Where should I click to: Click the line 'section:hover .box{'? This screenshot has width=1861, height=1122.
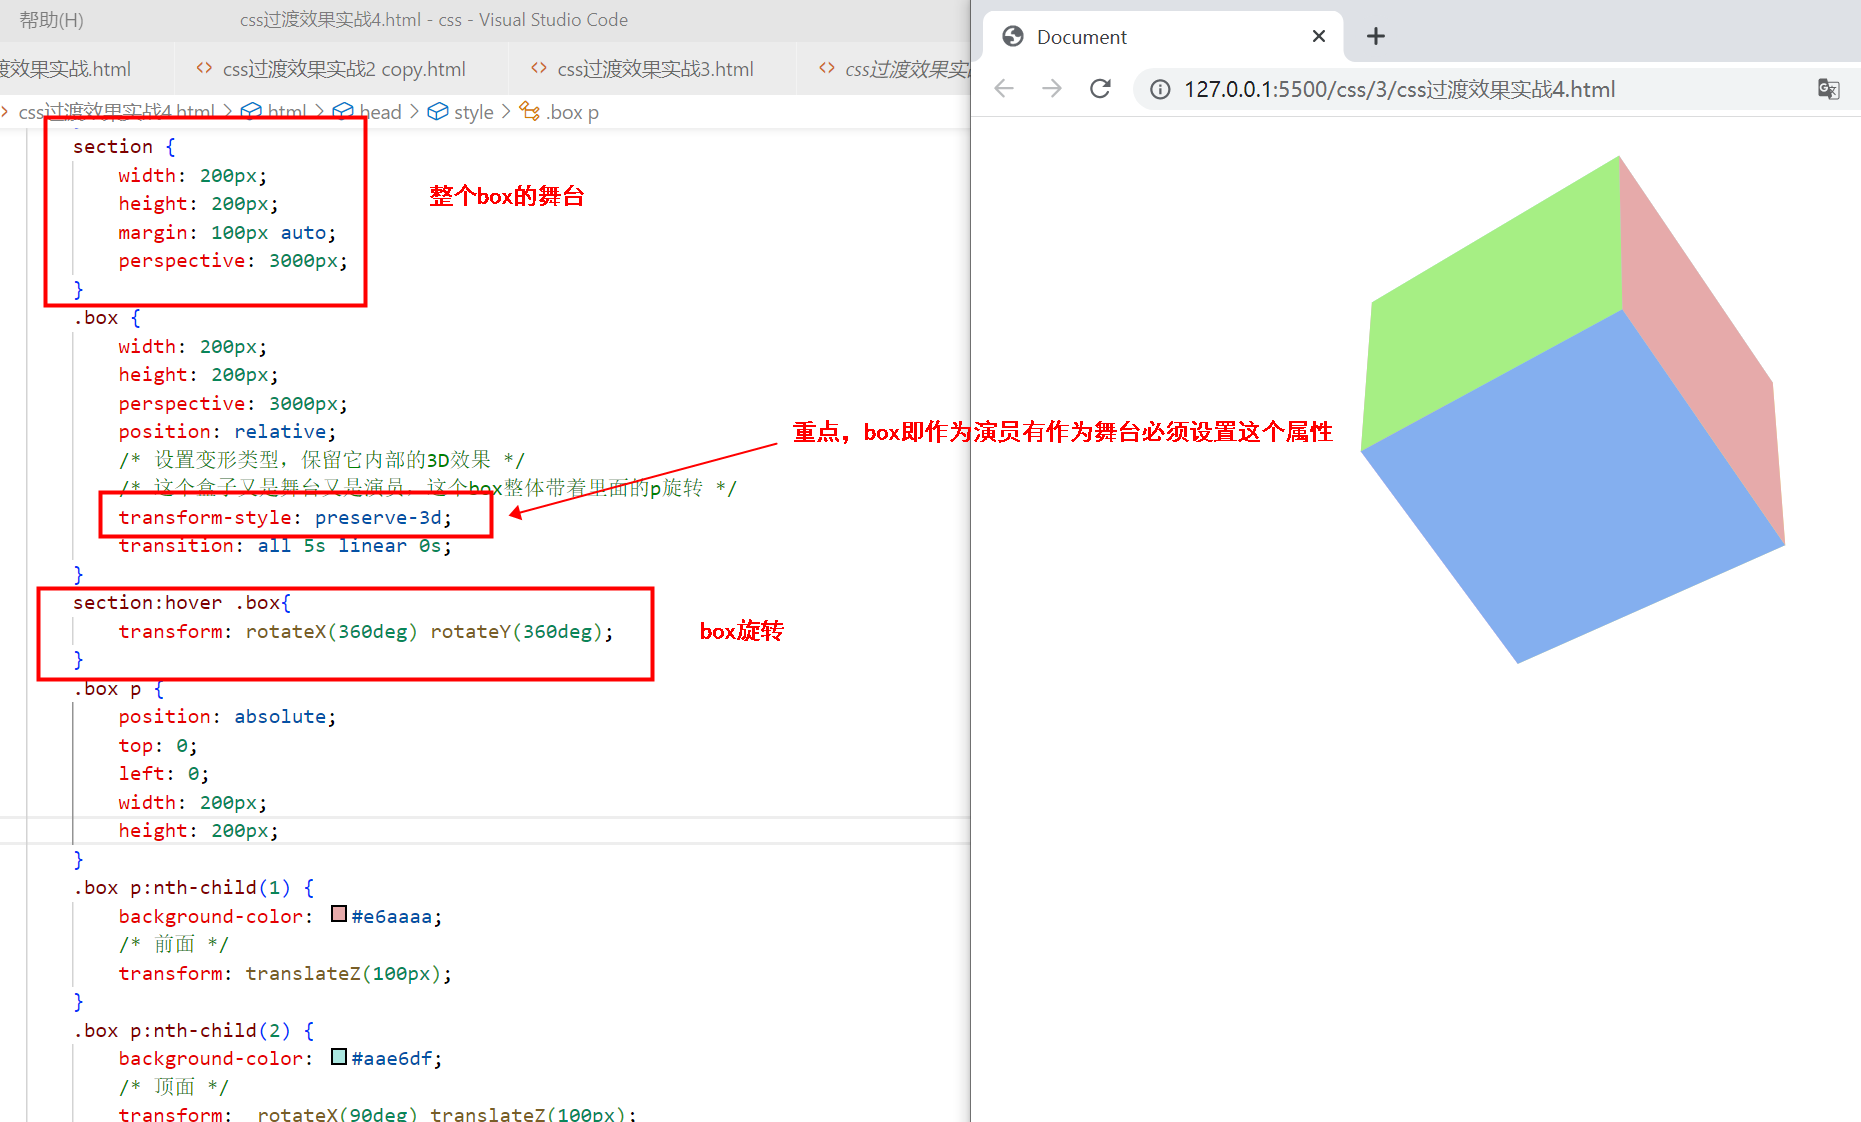click(181, 603)
